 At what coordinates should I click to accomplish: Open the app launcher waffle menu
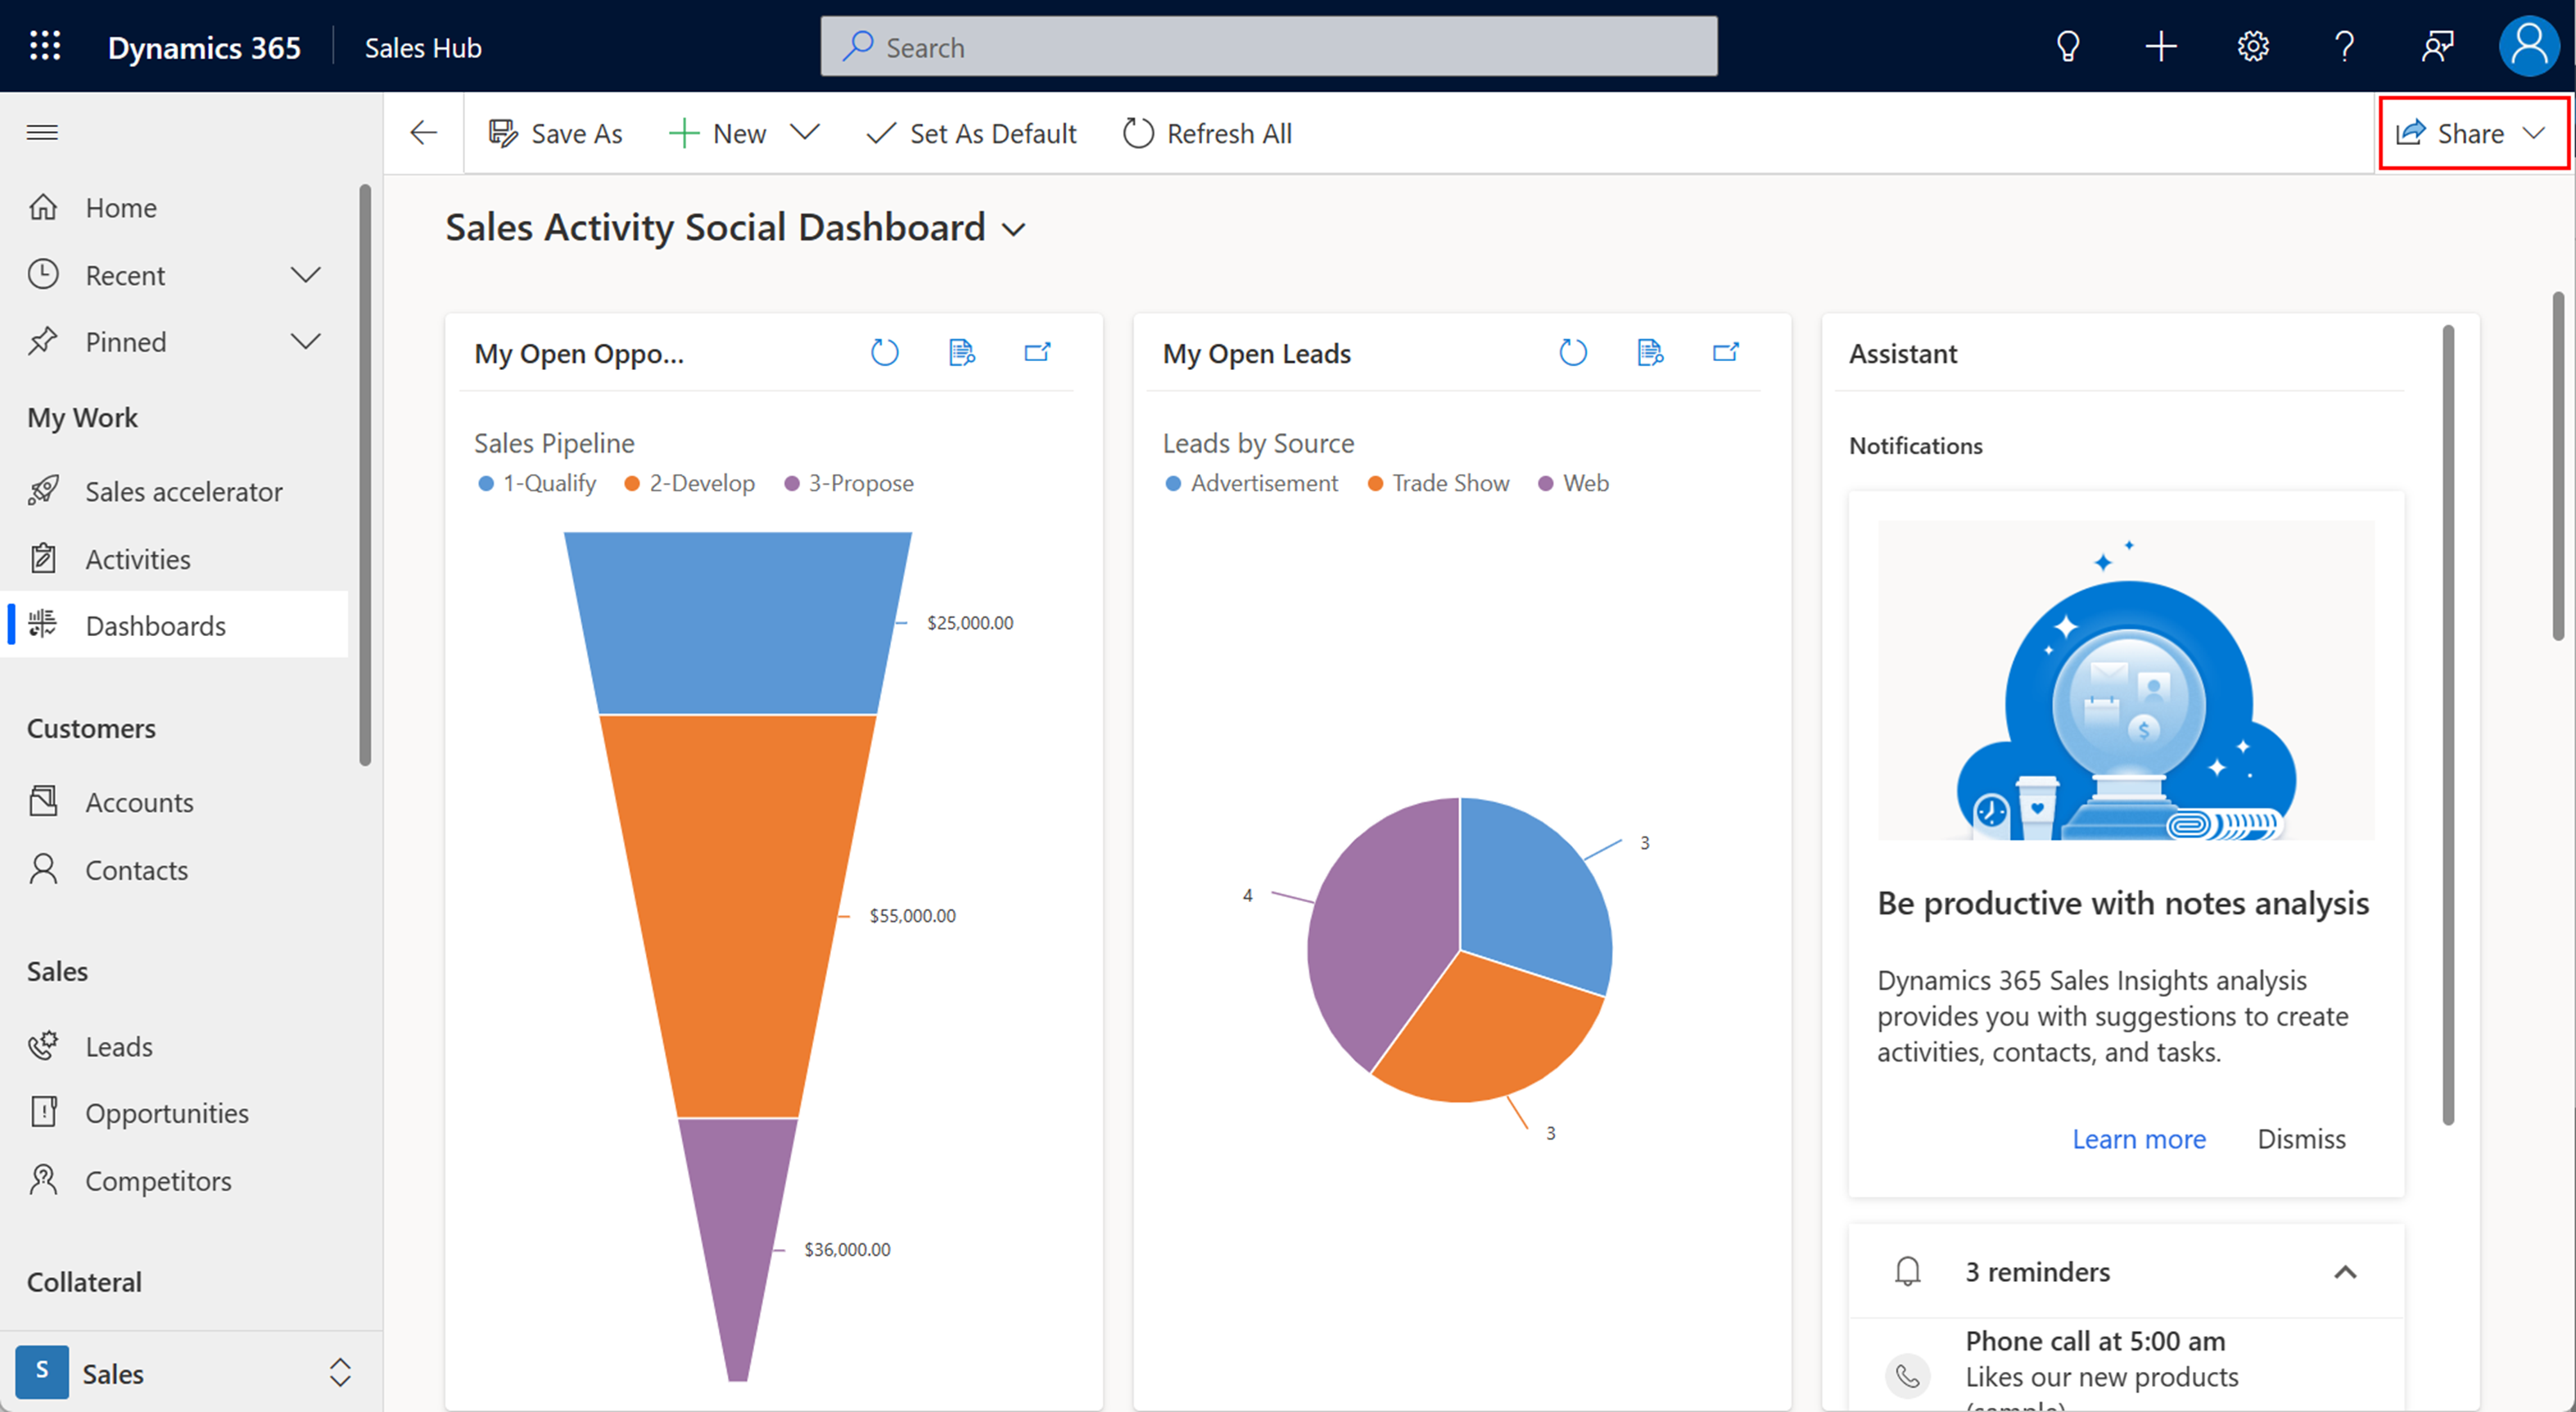click(45, 46)
